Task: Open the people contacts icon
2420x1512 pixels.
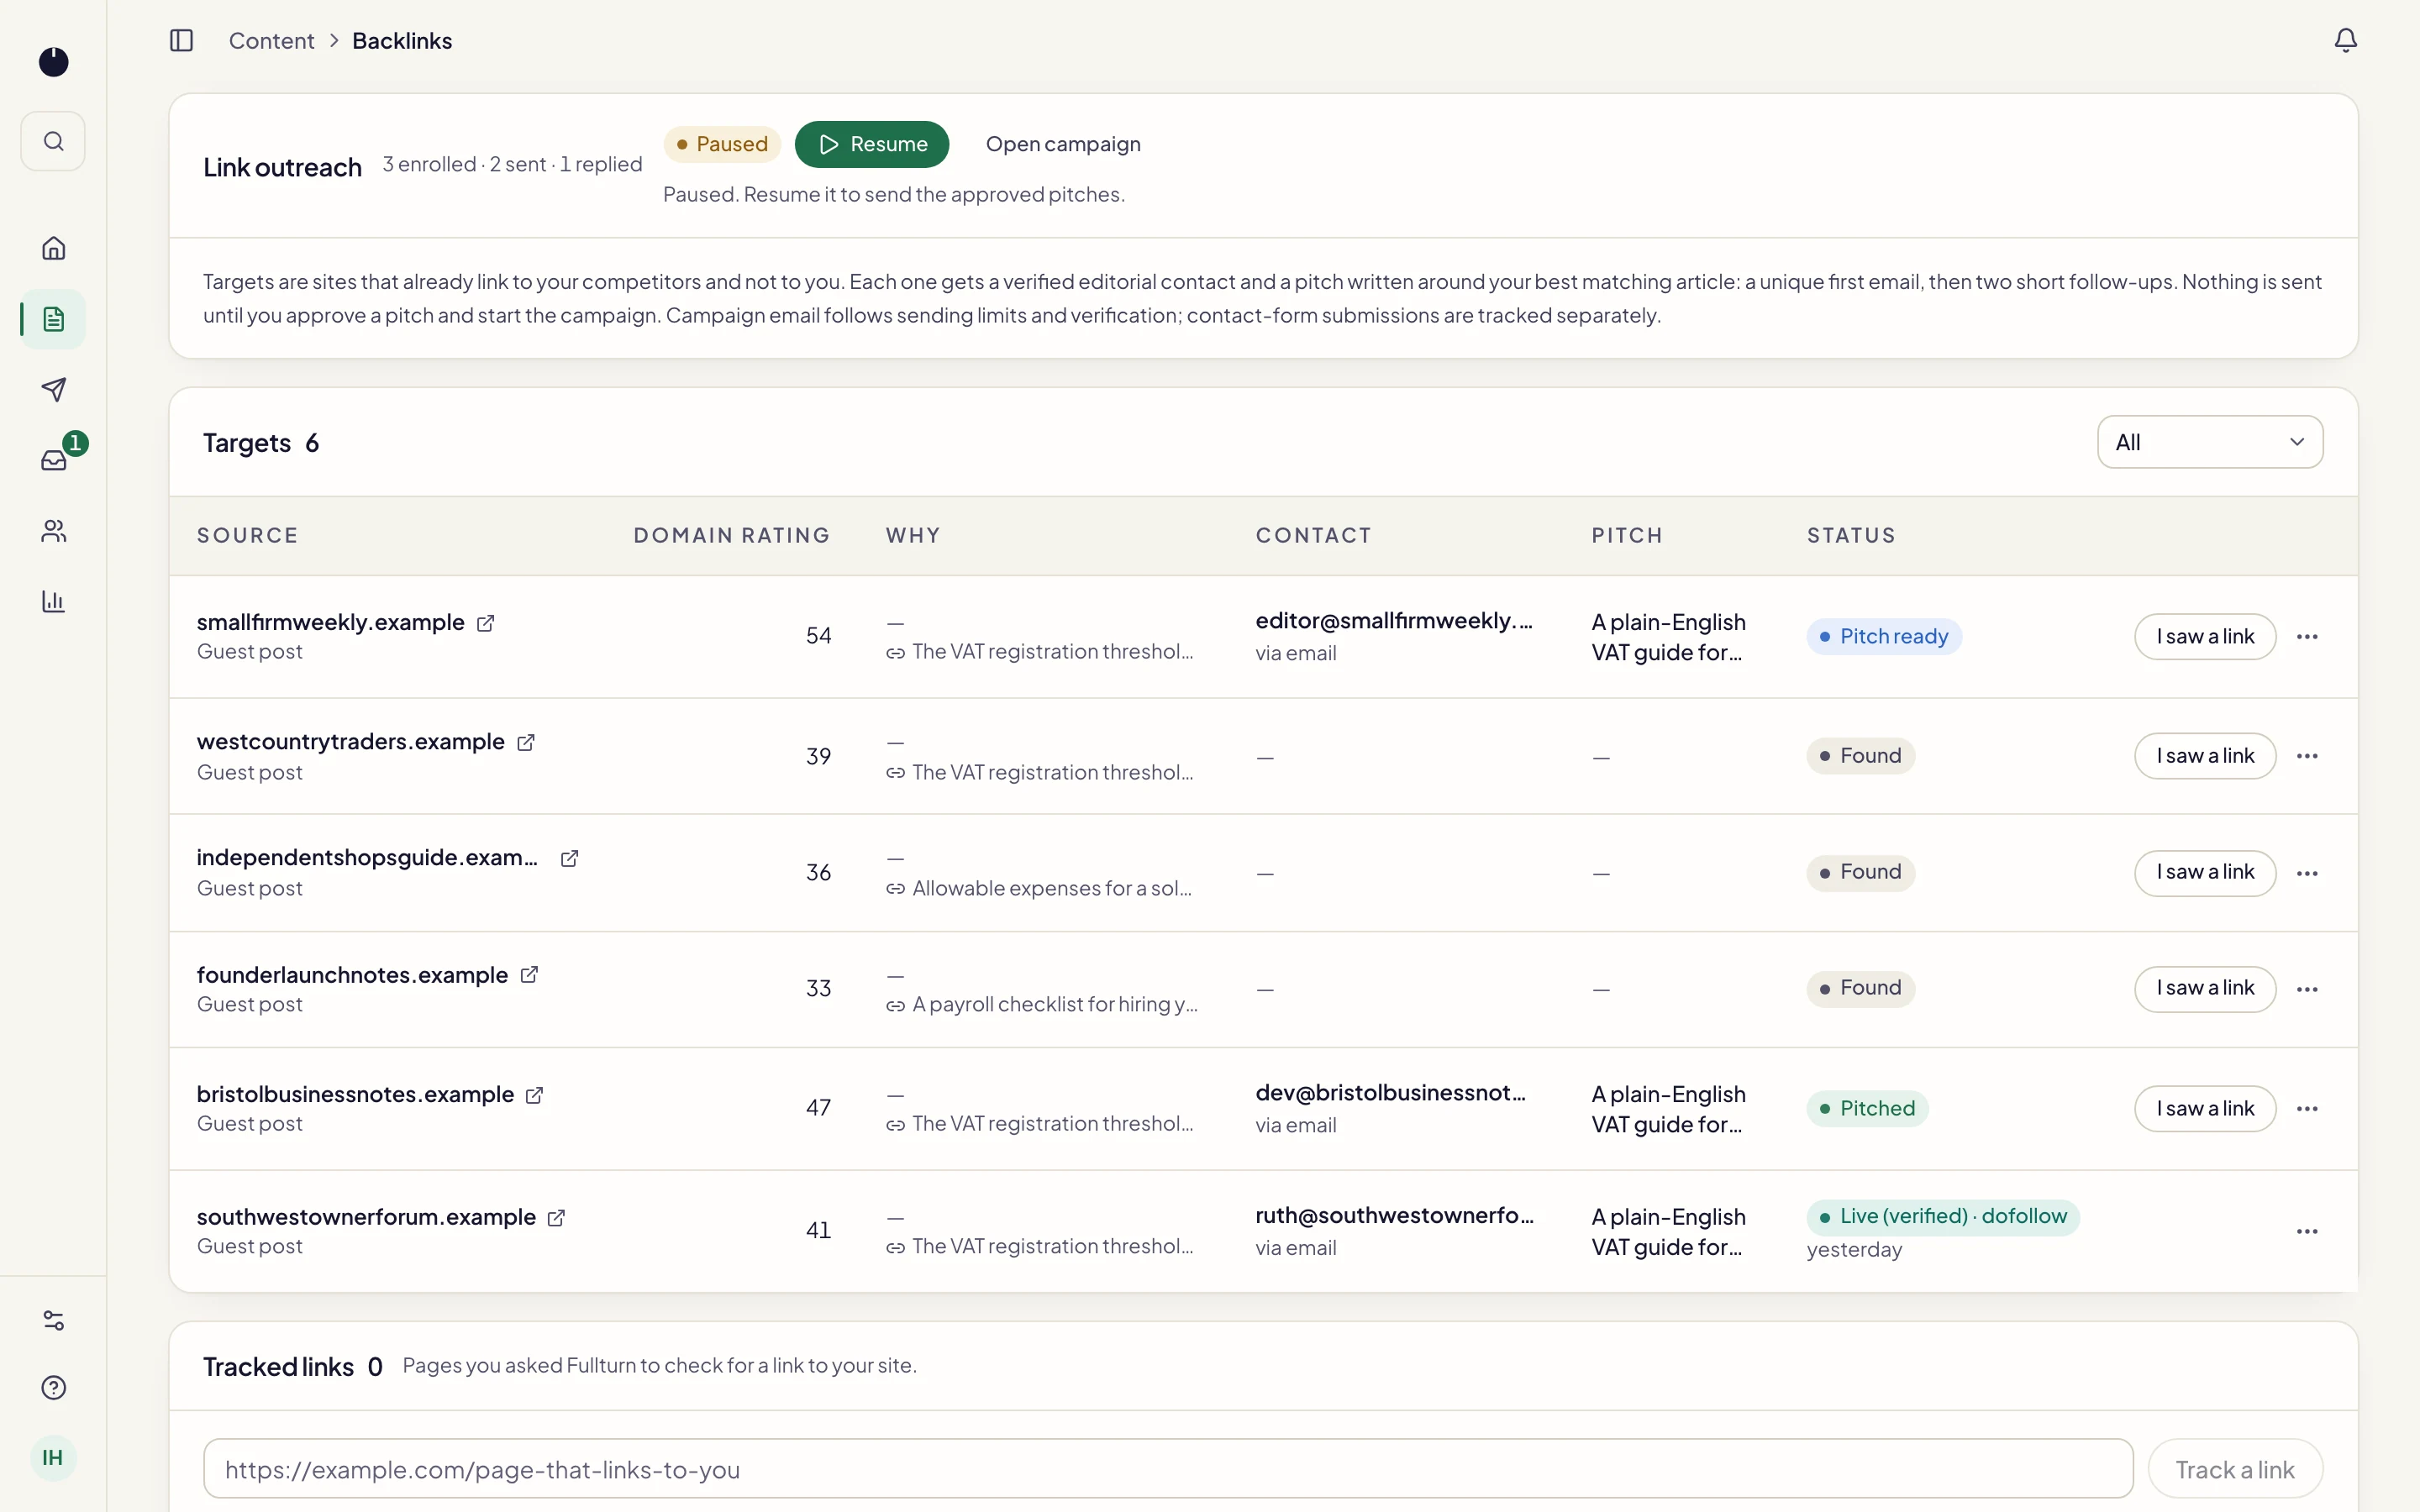Action: coord(53,531)
